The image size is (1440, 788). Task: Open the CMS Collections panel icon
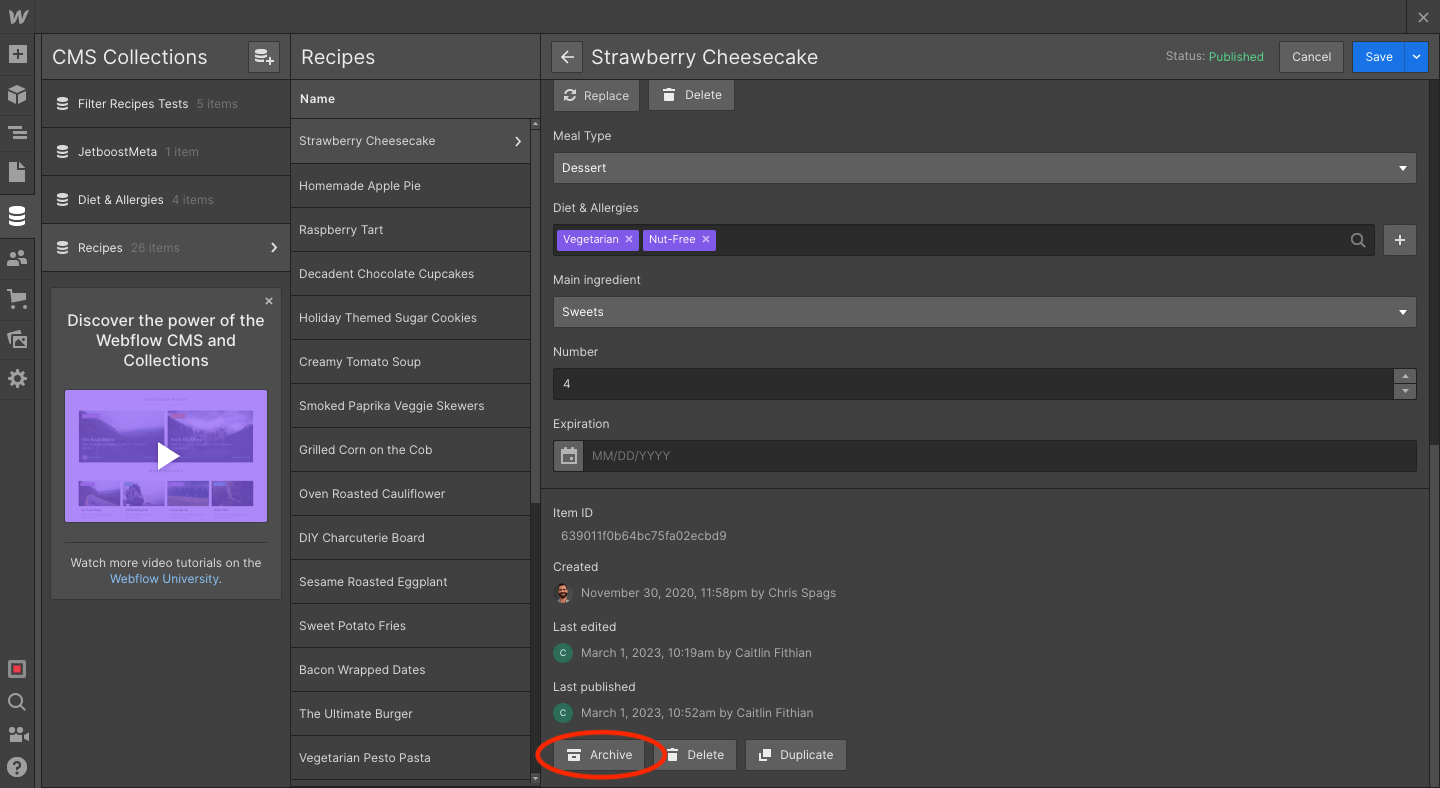(x=17, y=215)
